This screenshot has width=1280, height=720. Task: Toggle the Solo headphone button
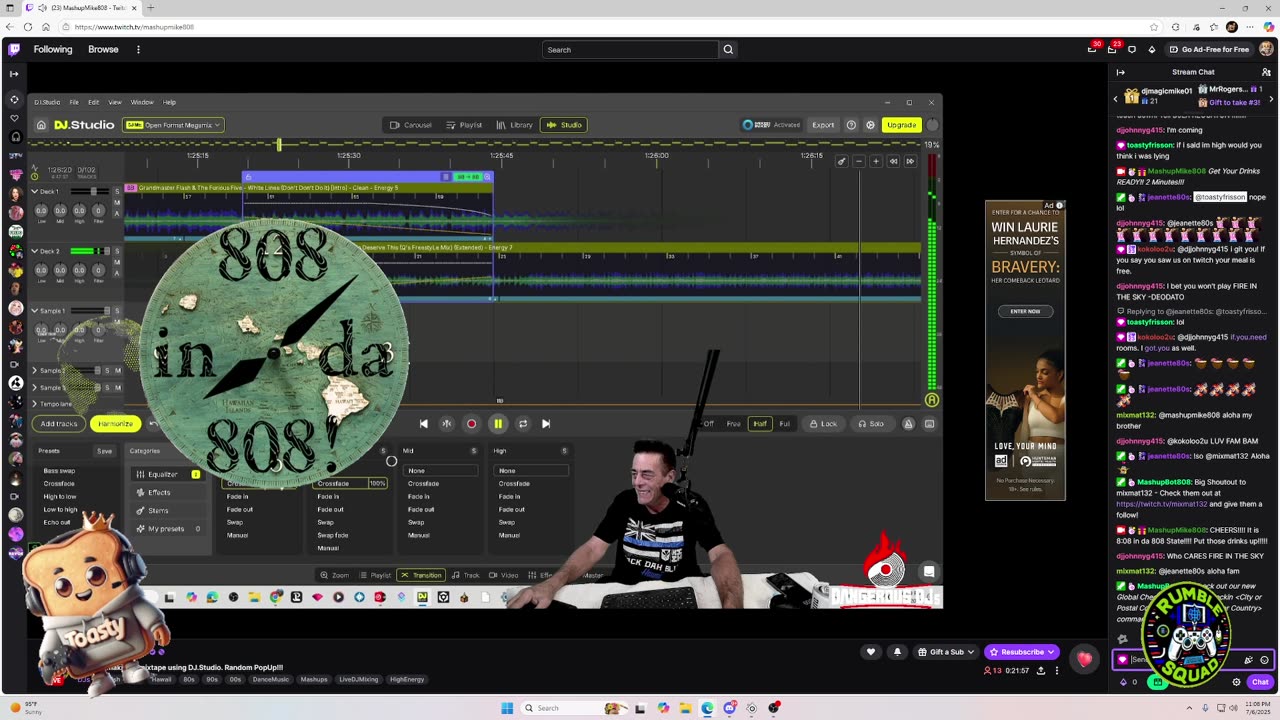click(870, 424)
